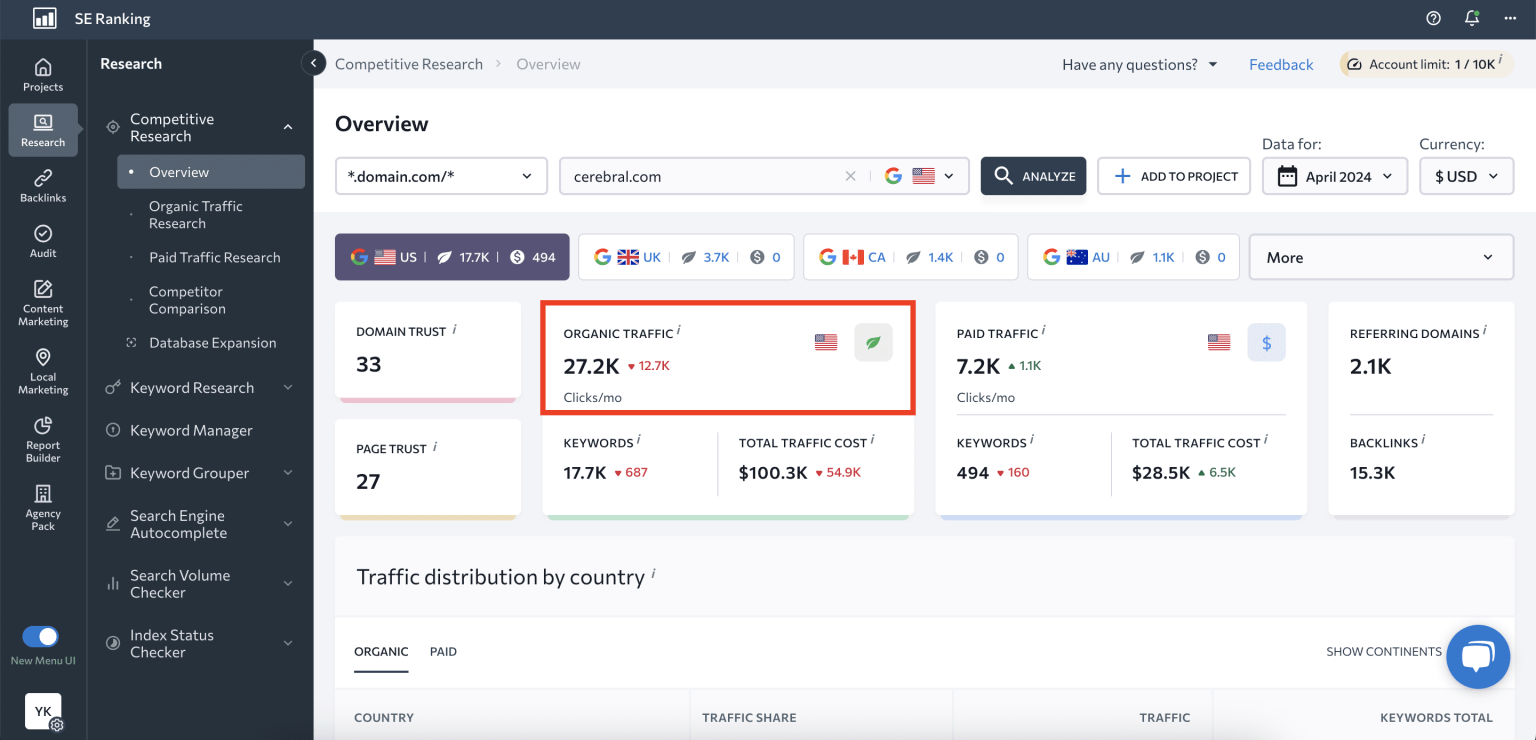Open the Feedback link
Viewport: 1536px width, 740px height.
1281,64
